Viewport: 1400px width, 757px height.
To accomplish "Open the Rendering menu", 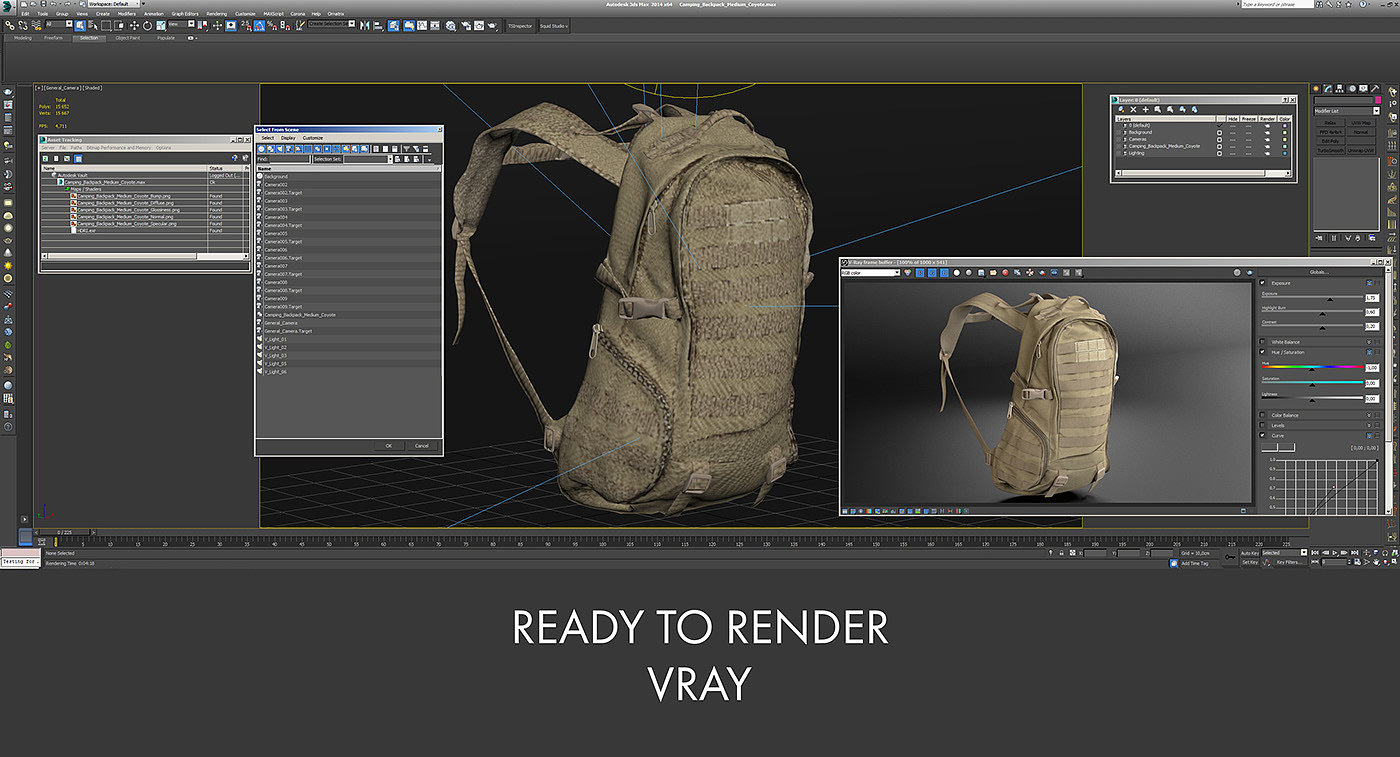I will pyautogui.click(x=216, y=14).
